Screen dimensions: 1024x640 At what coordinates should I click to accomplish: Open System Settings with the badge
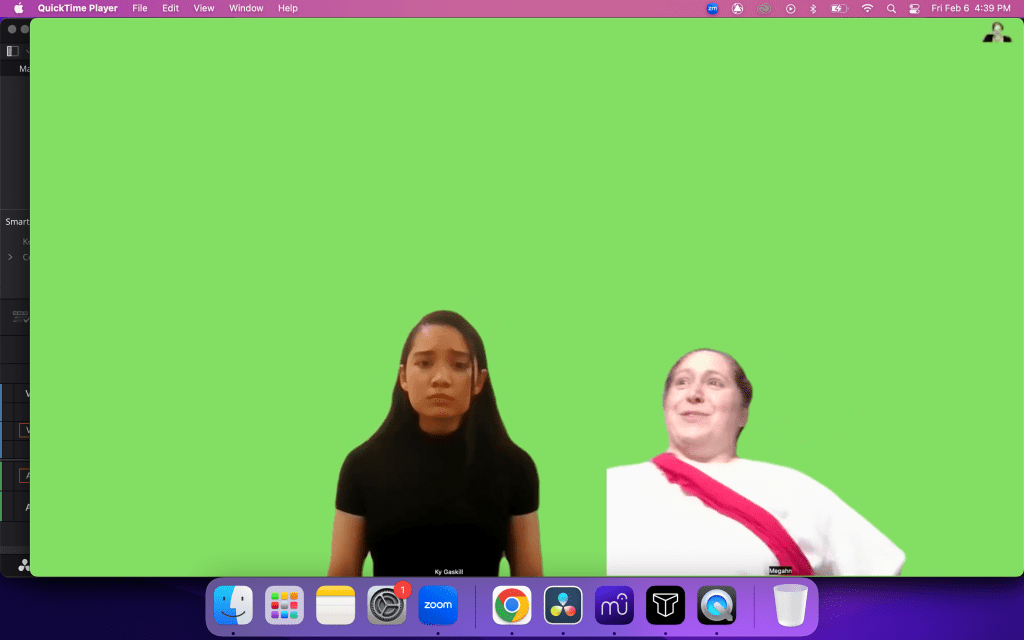tap(387, 605)
